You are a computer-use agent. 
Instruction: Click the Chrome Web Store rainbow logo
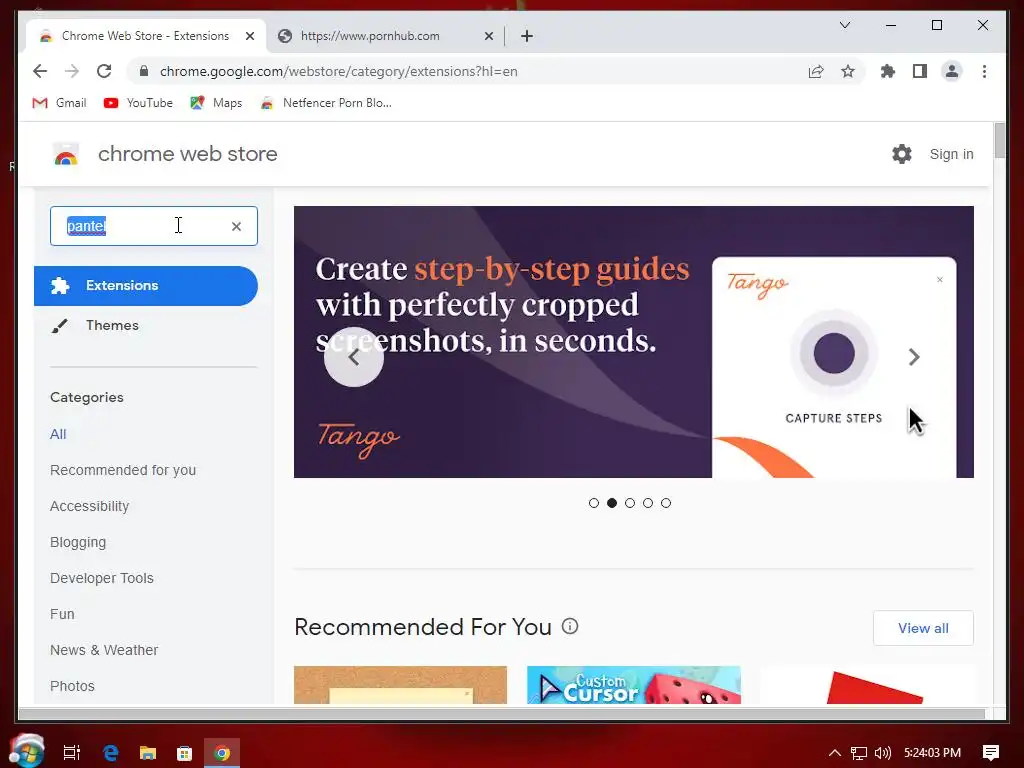tap(65, 154)
